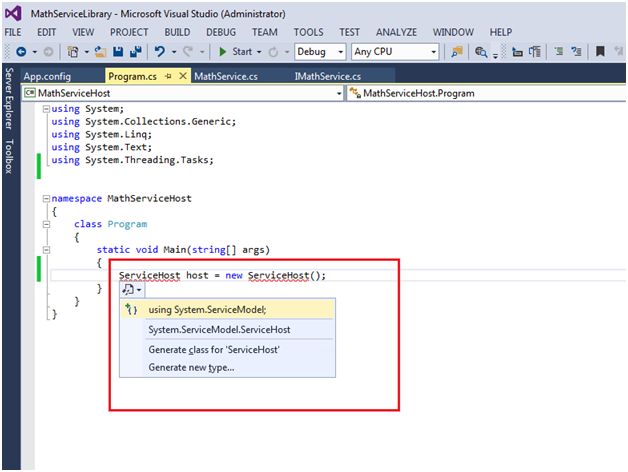Viewport: 628px width, 472px height.
Task: Switch to the IMathService.cs tab
Action: pyautogui.click(x=328, y=76)
